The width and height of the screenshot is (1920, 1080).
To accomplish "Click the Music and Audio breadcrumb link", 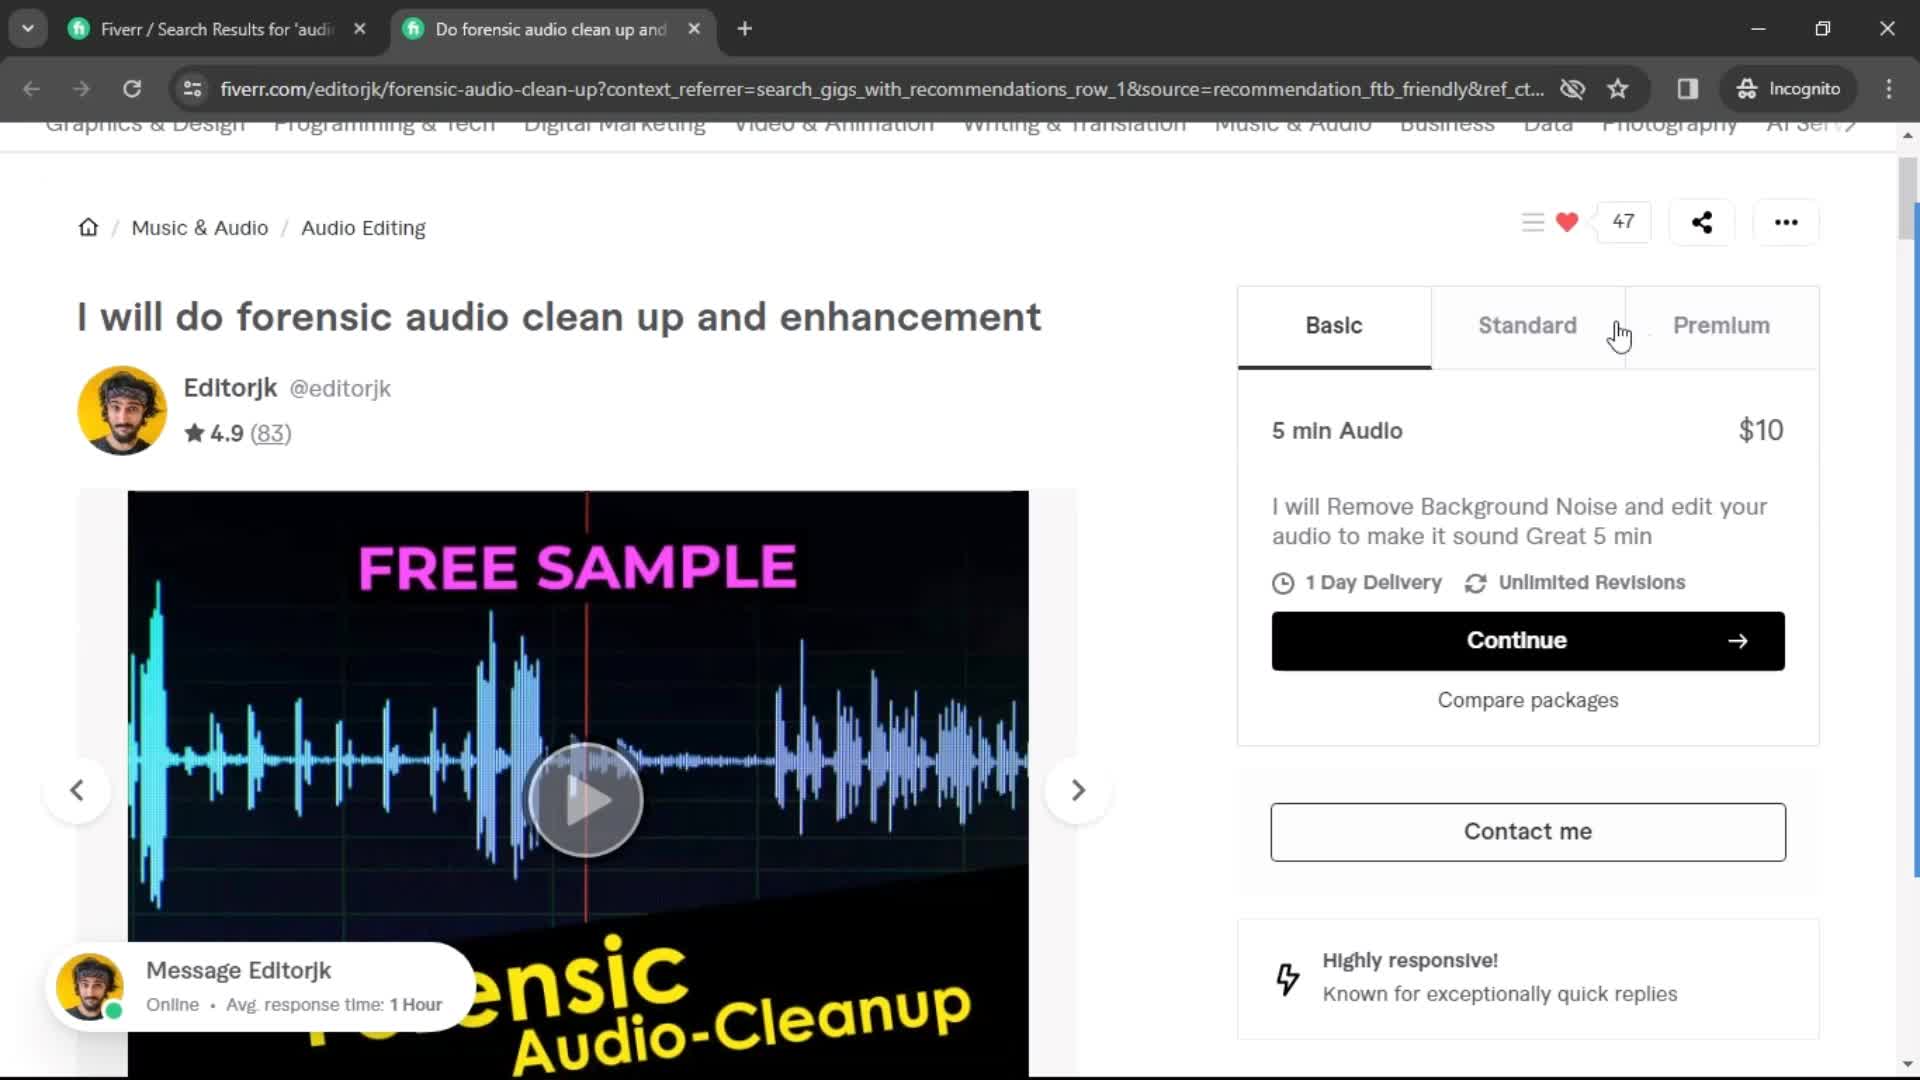I will [x=199, y=227].
